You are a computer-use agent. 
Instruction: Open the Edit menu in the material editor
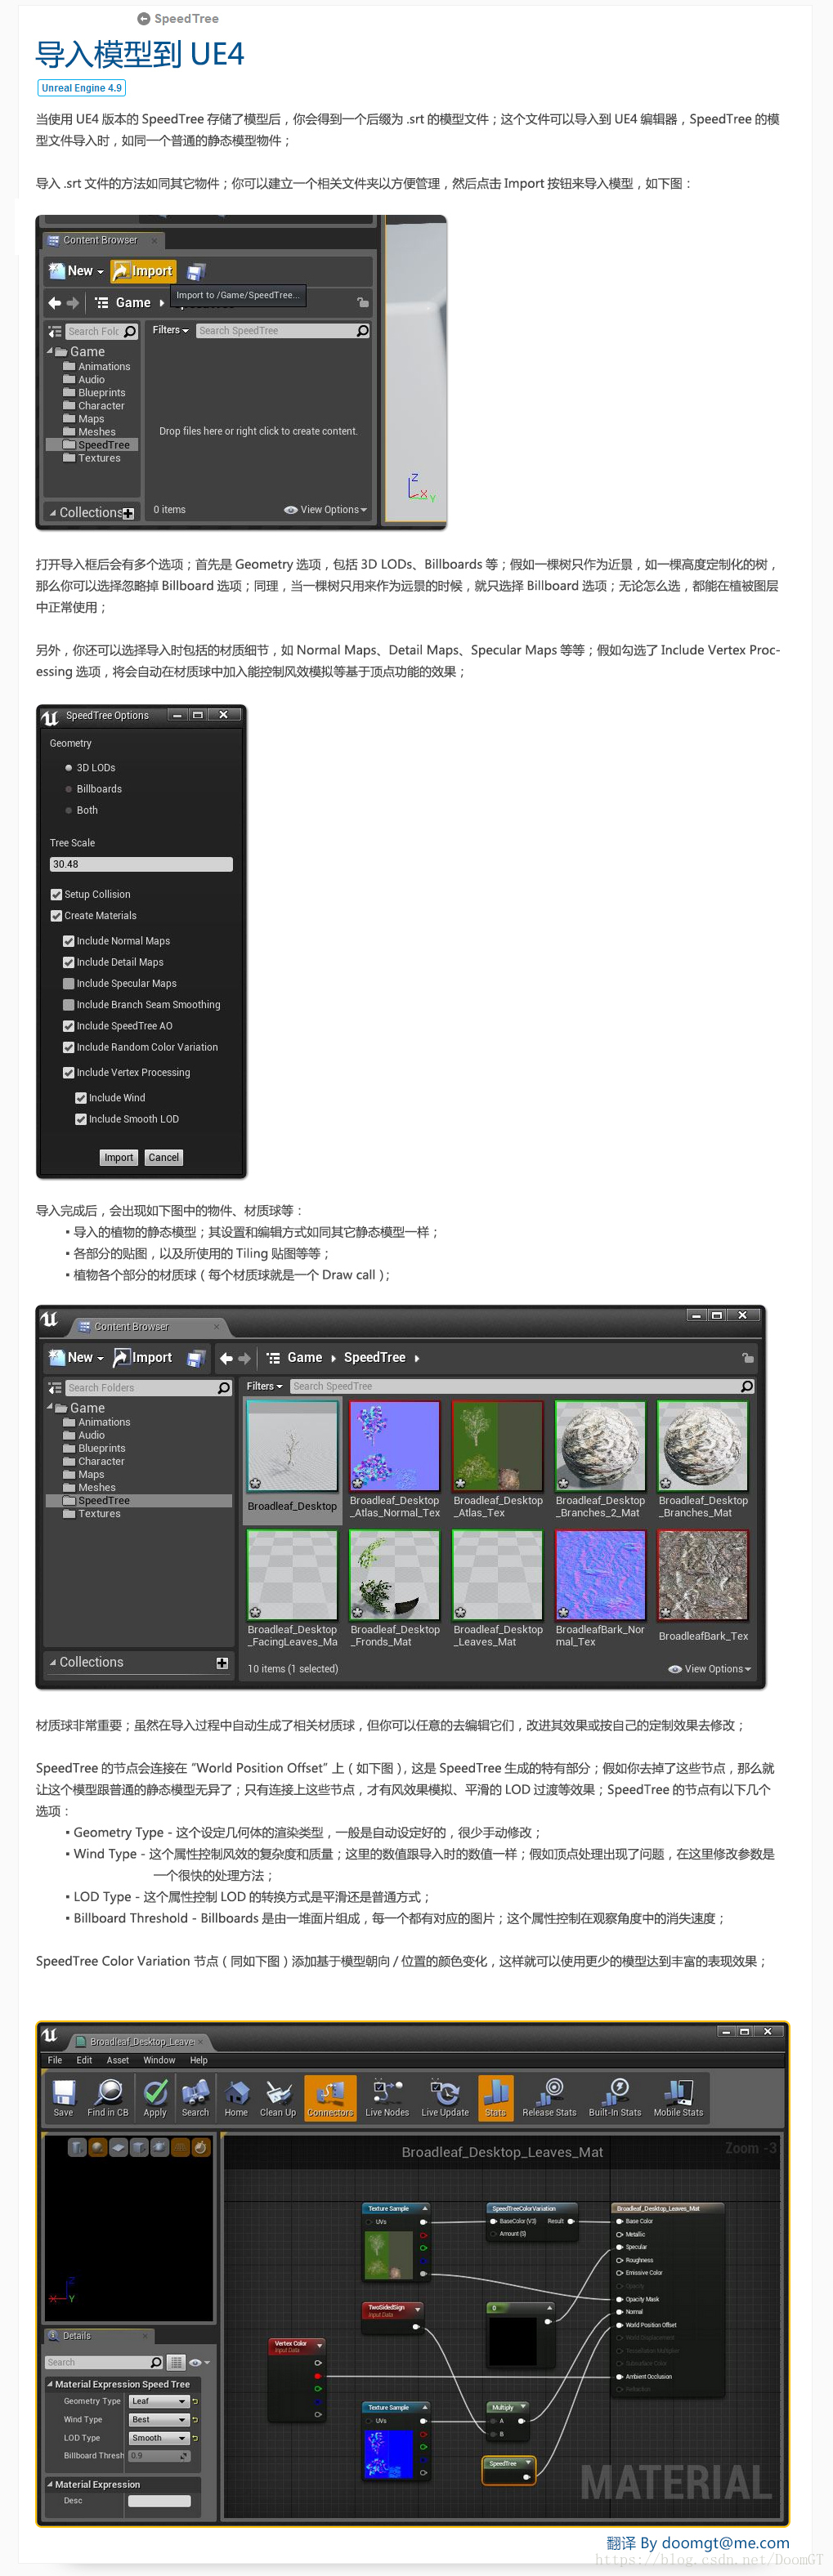coord(84,2060)
